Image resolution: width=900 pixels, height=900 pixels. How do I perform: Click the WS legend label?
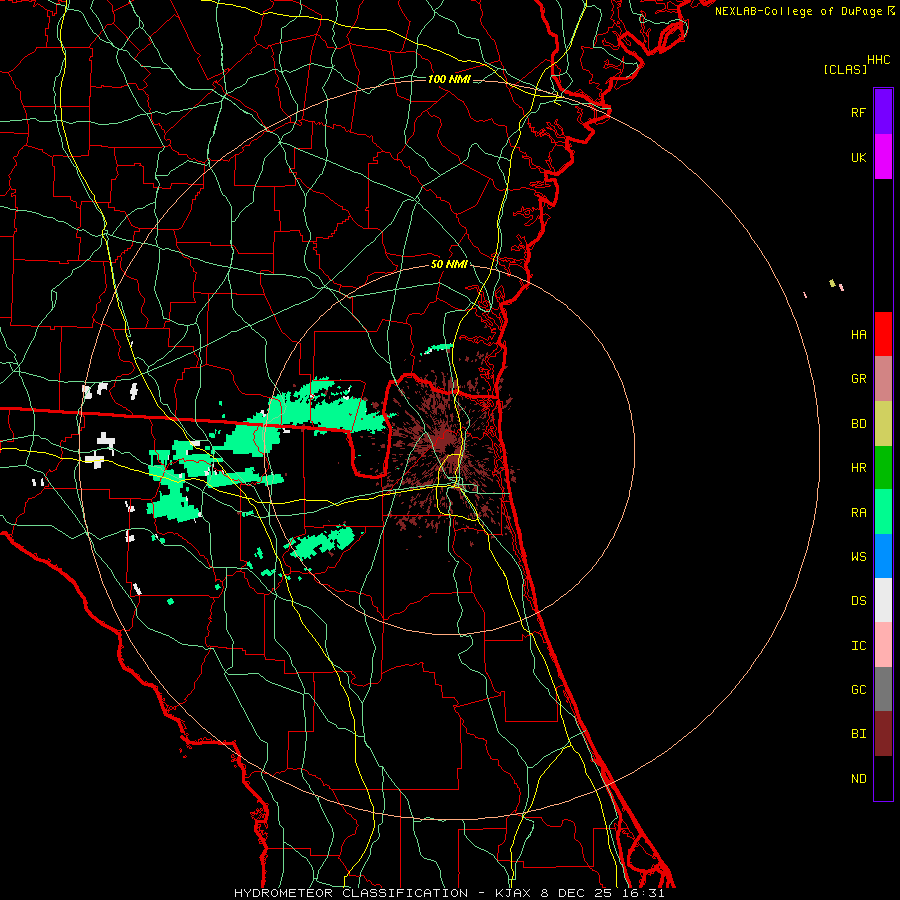[x=858, y=557]
